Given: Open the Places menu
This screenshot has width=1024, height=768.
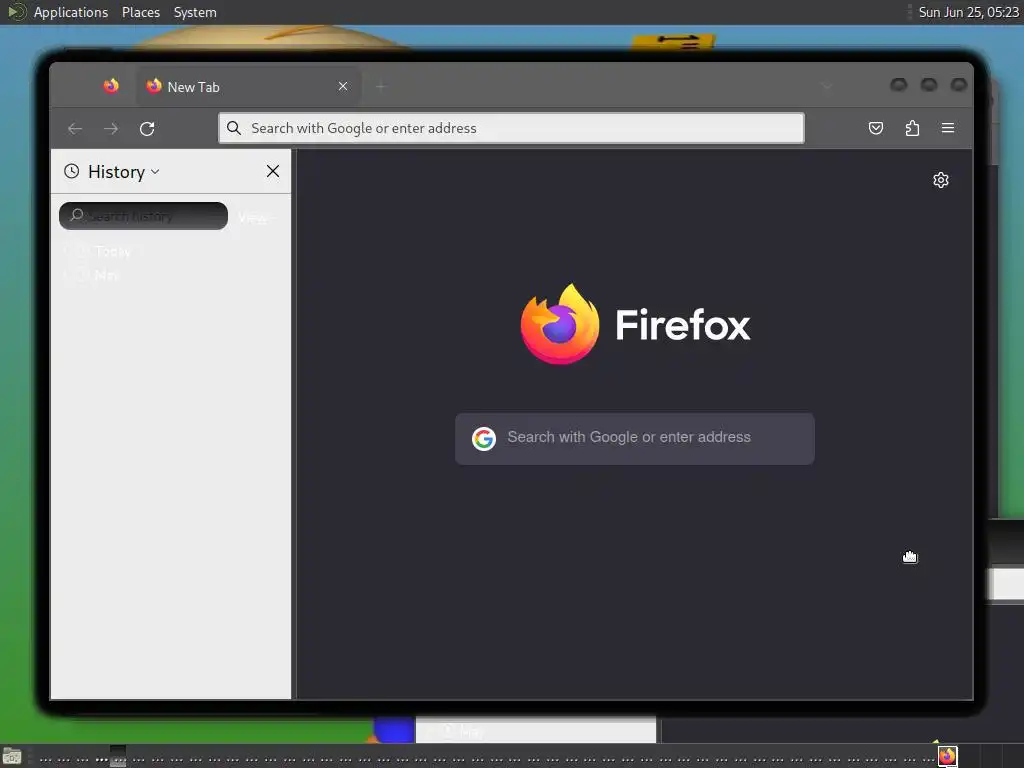Looking at the screenshot, I should tap(141, 12).
